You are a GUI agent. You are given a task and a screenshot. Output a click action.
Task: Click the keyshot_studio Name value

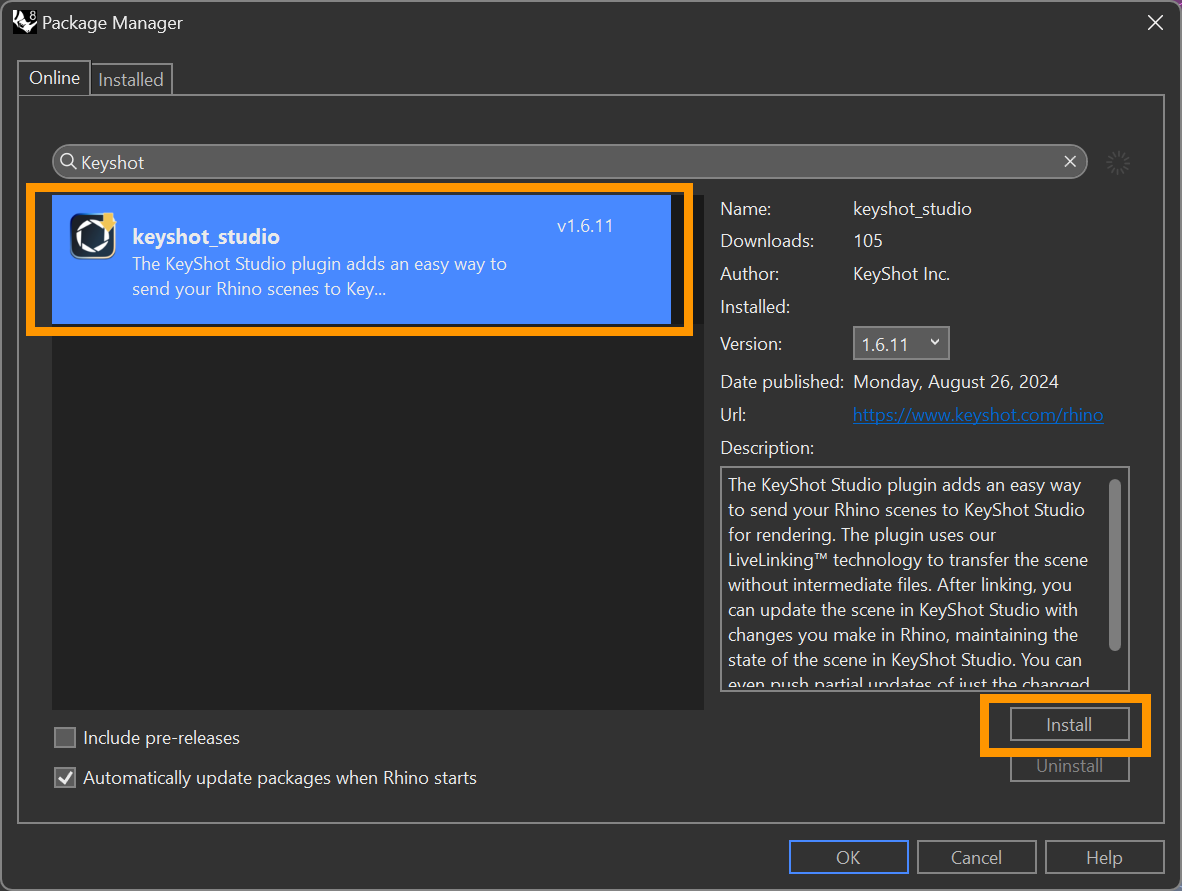point(912,209)
